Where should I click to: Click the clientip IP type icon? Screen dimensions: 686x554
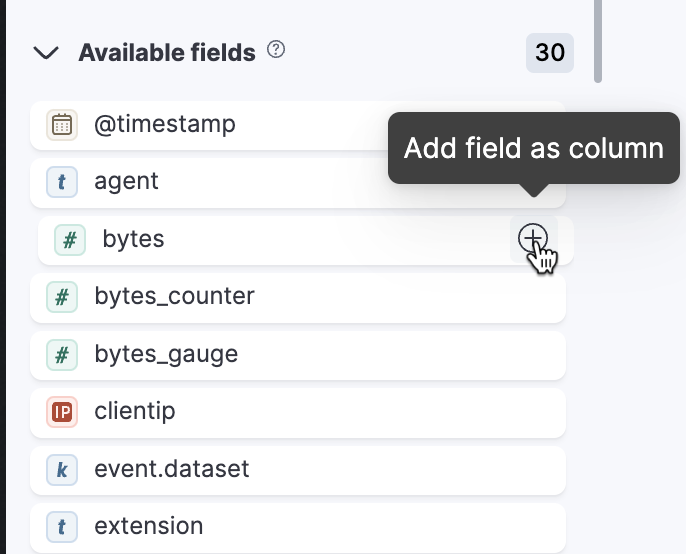pos(62,412)
